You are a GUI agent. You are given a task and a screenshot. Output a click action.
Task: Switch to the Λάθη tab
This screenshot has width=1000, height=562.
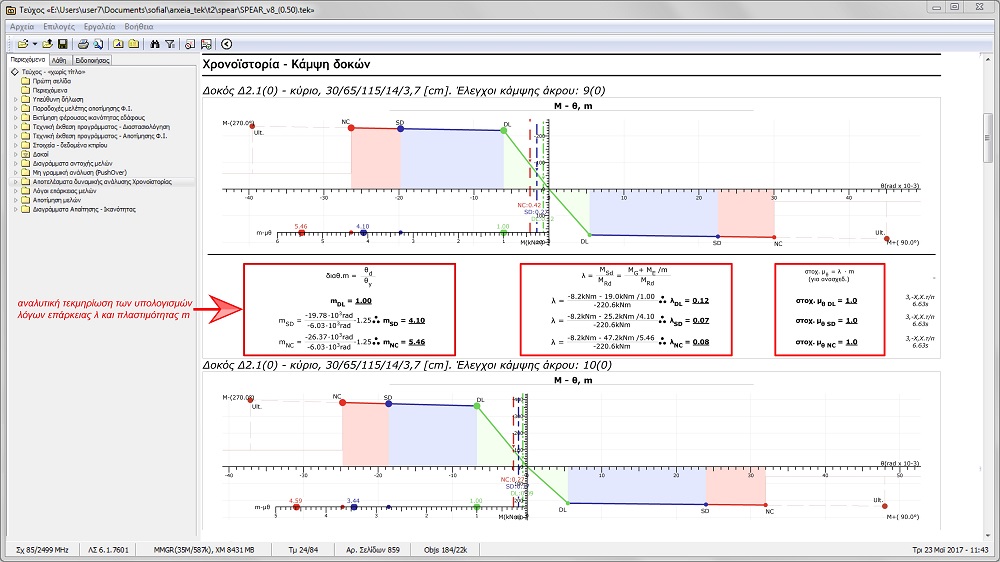coord(60,60)
